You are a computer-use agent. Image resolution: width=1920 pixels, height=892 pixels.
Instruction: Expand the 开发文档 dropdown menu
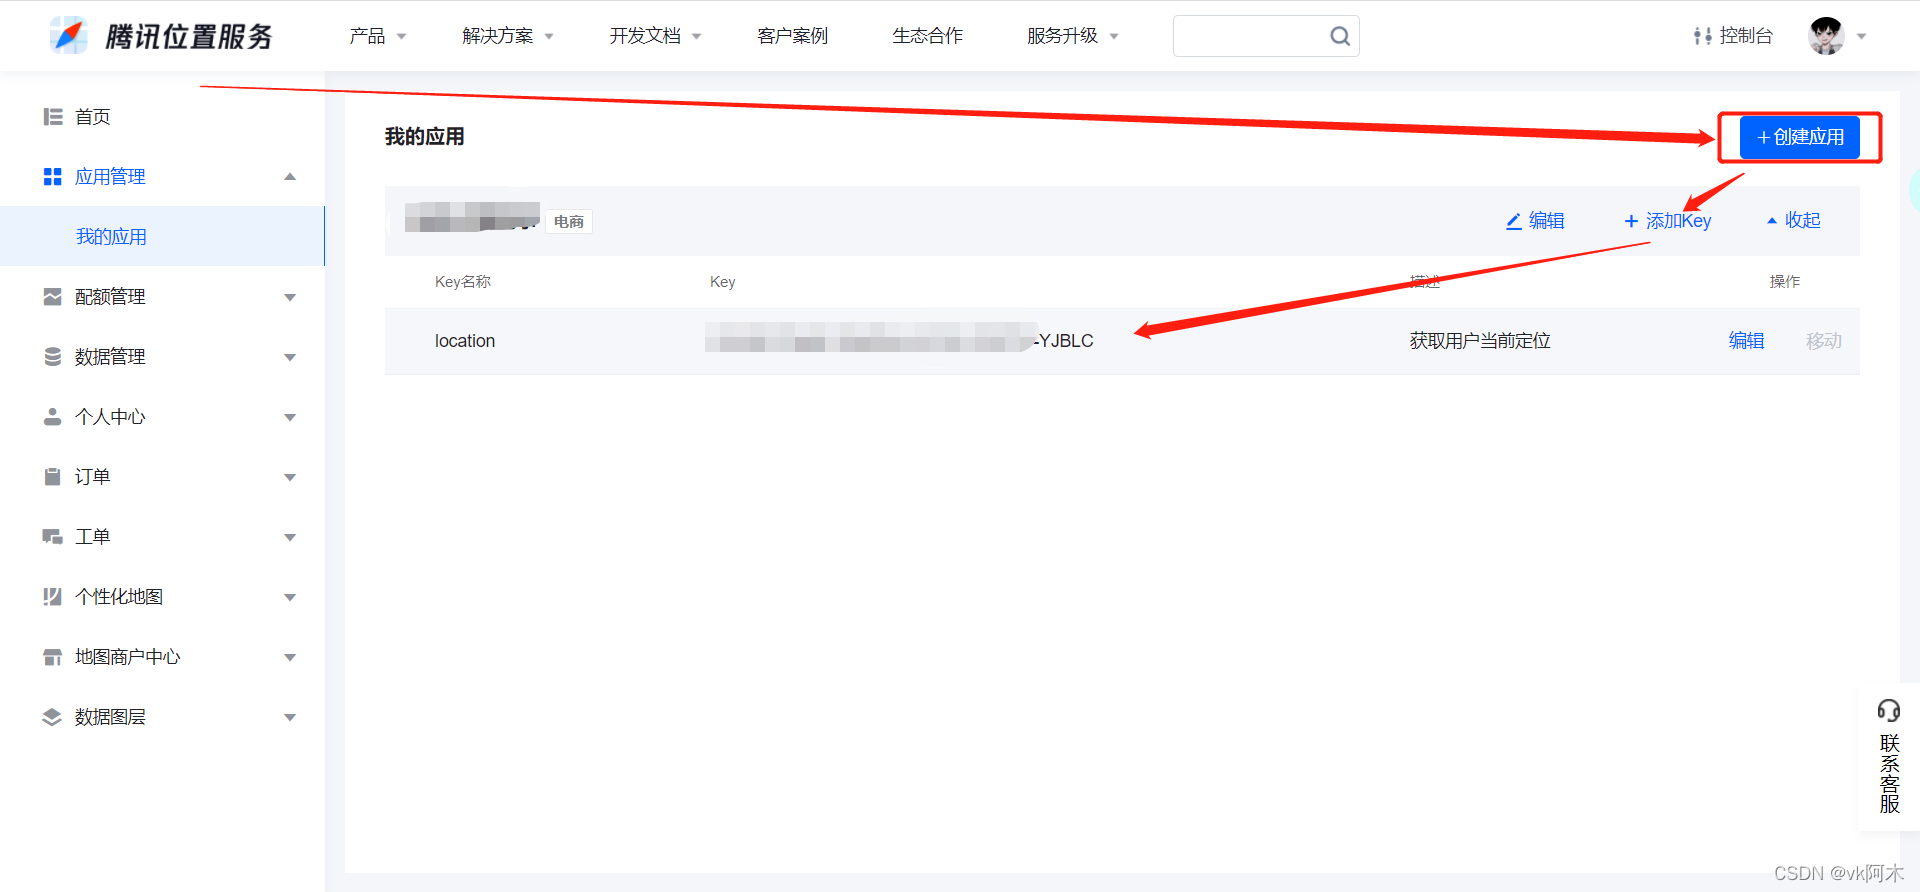coord(656,36)
